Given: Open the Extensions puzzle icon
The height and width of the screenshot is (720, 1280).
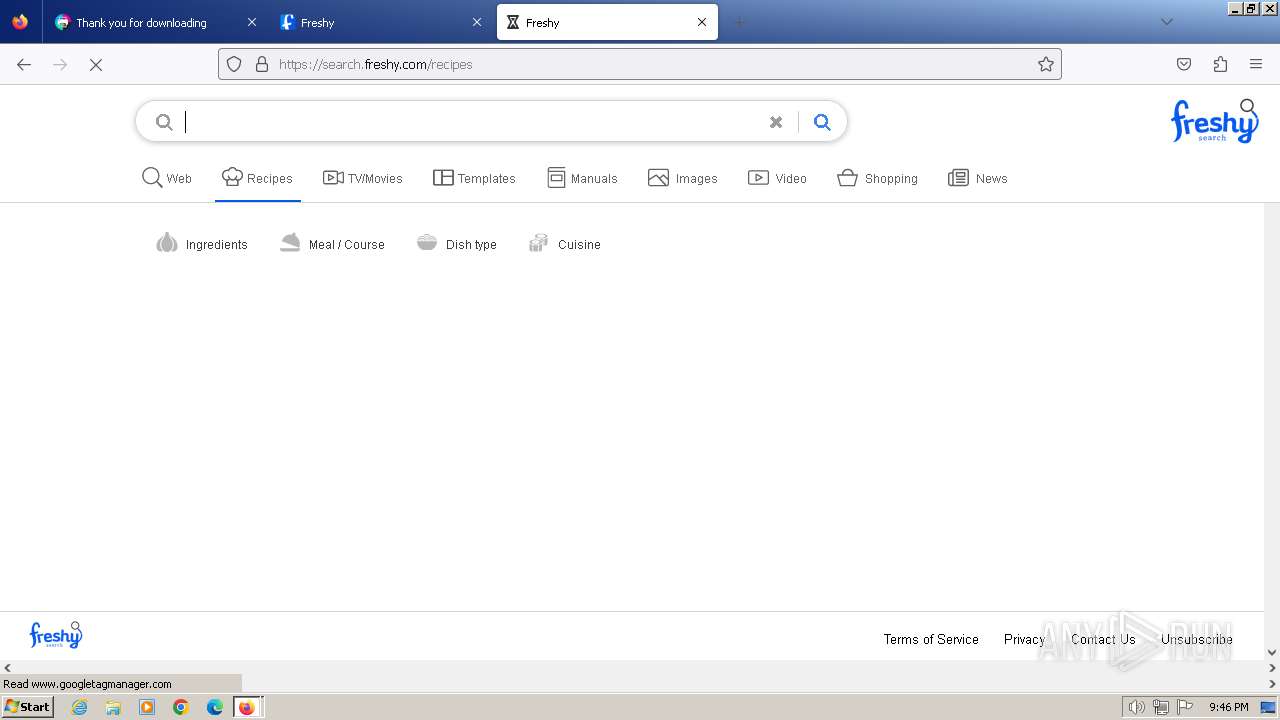Looking at the screenshot, I should [1220, 64].
